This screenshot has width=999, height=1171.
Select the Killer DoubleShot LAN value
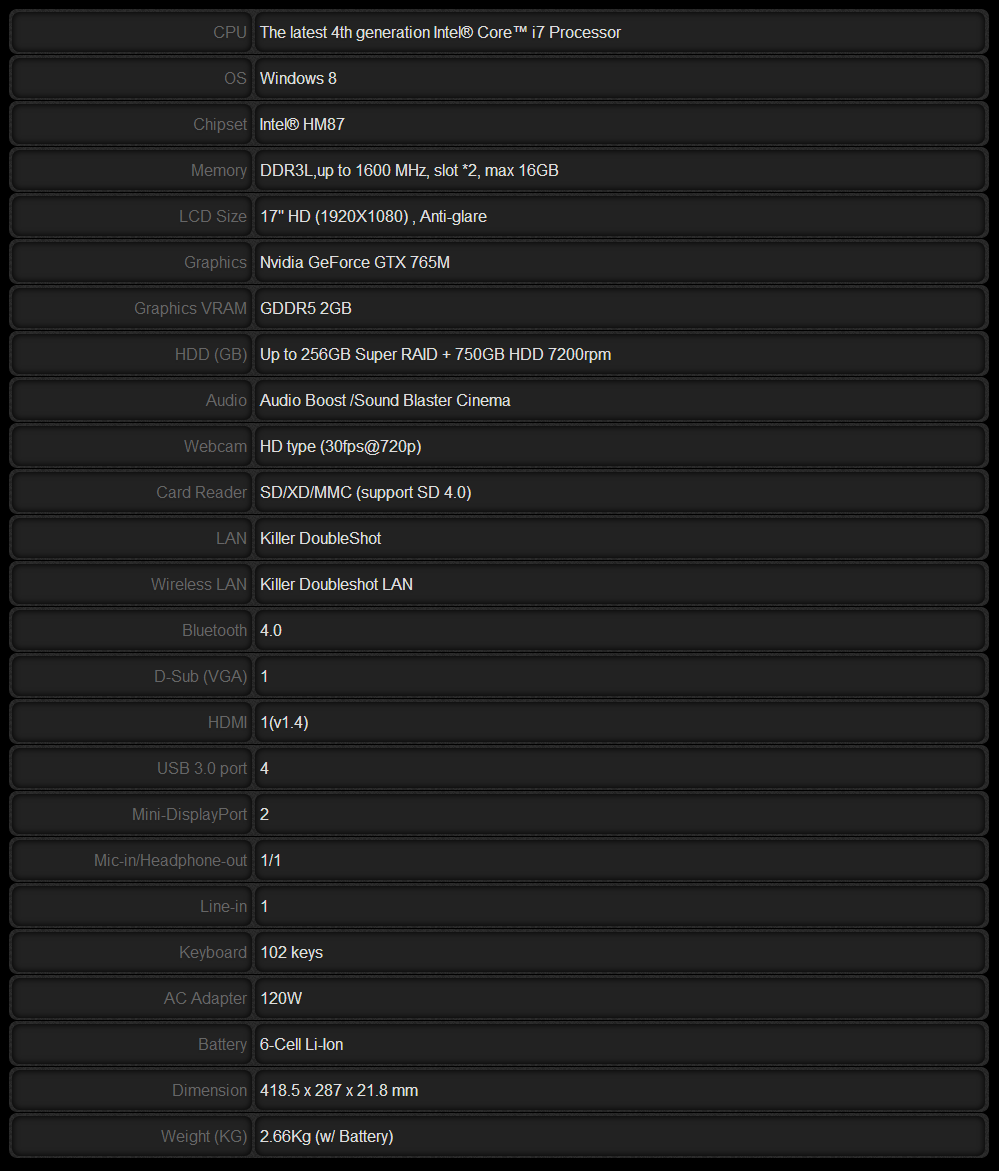320,538
